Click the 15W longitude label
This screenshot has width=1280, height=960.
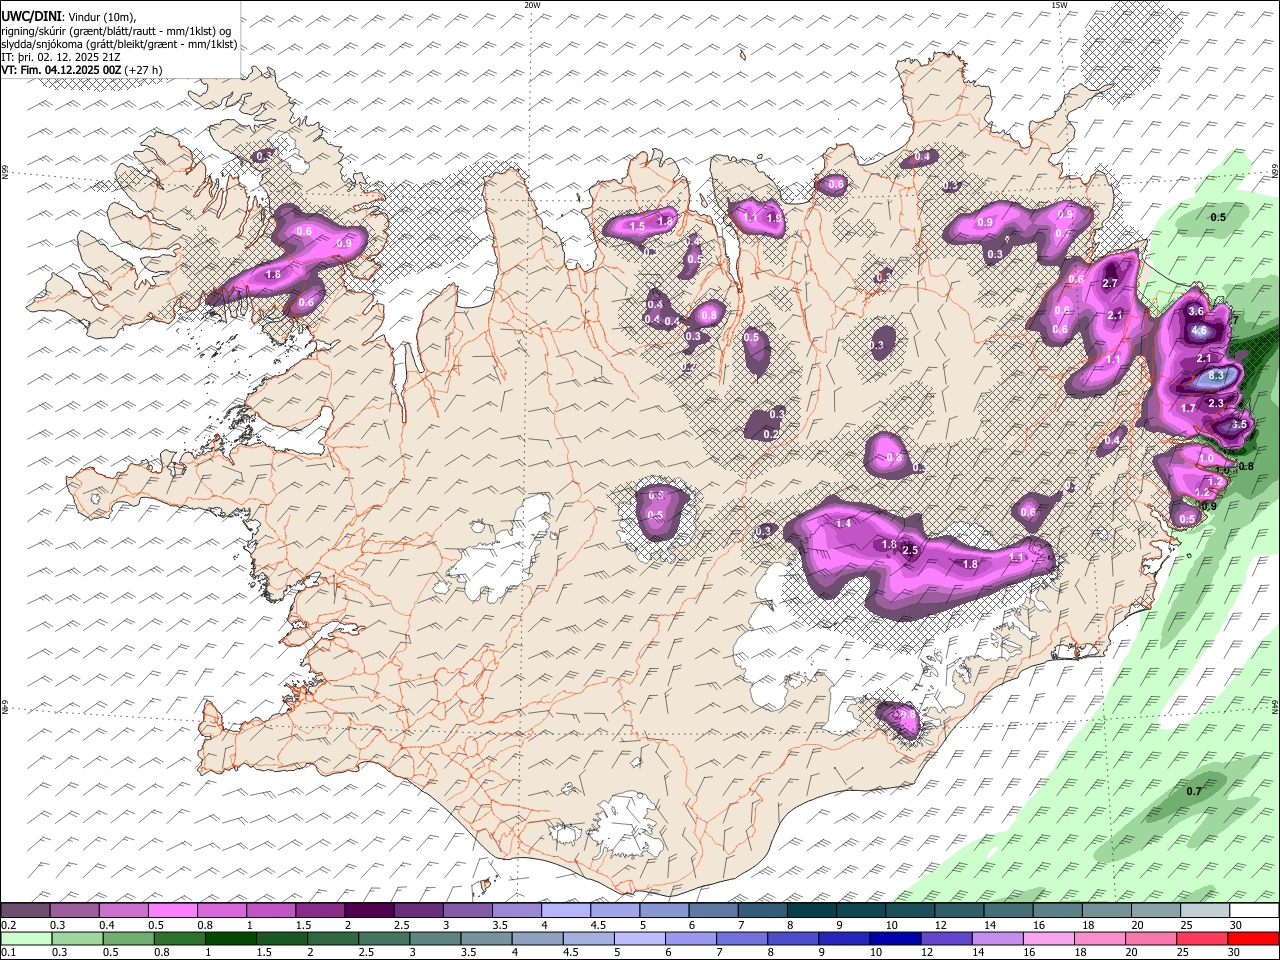[1059, 5]
